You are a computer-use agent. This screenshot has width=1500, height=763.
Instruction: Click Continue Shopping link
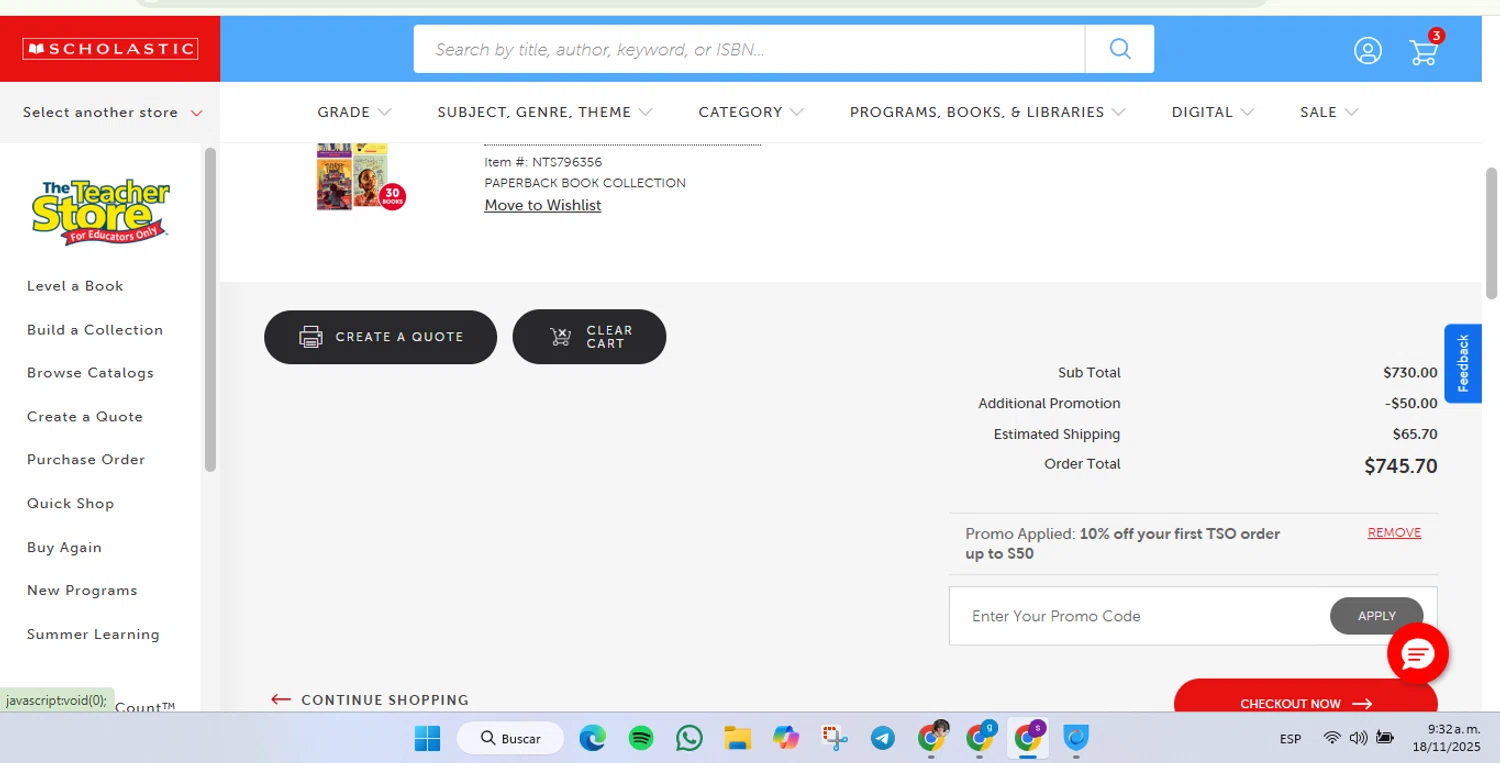(370, 700)
